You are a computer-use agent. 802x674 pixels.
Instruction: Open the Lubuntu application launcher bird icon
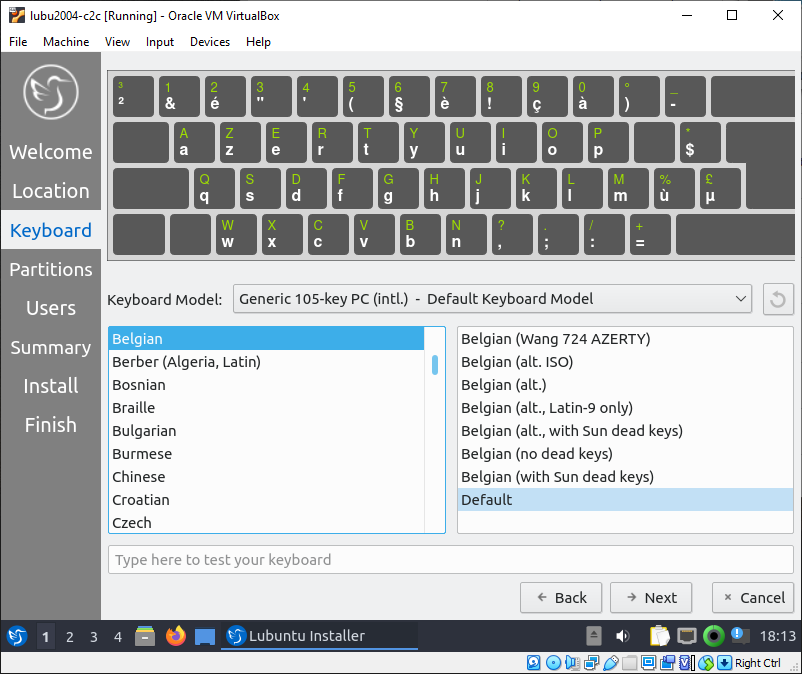click(x=15, y=636)
